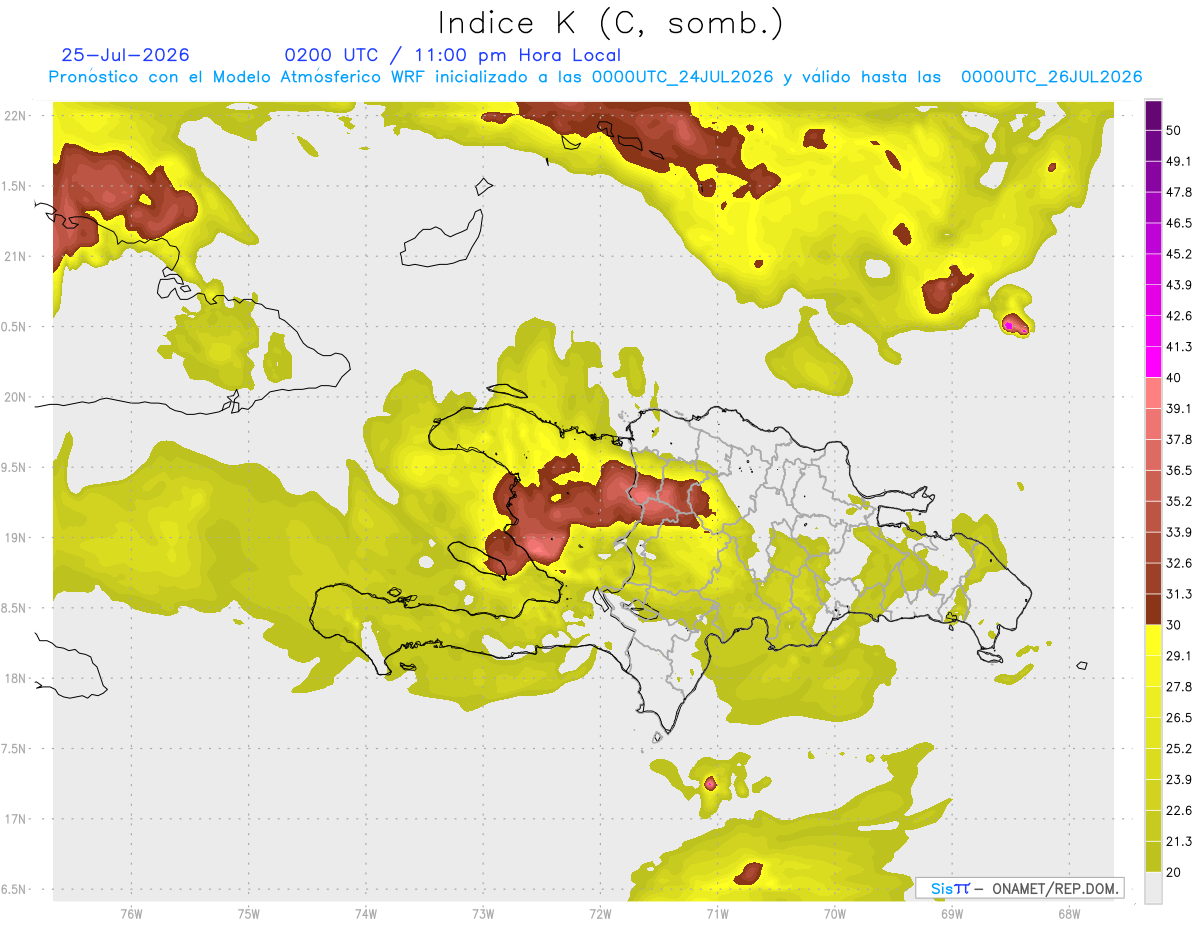Click the colorbar label "50"
Viewport: 1200px width, 927px height.
click(1174, 130)
